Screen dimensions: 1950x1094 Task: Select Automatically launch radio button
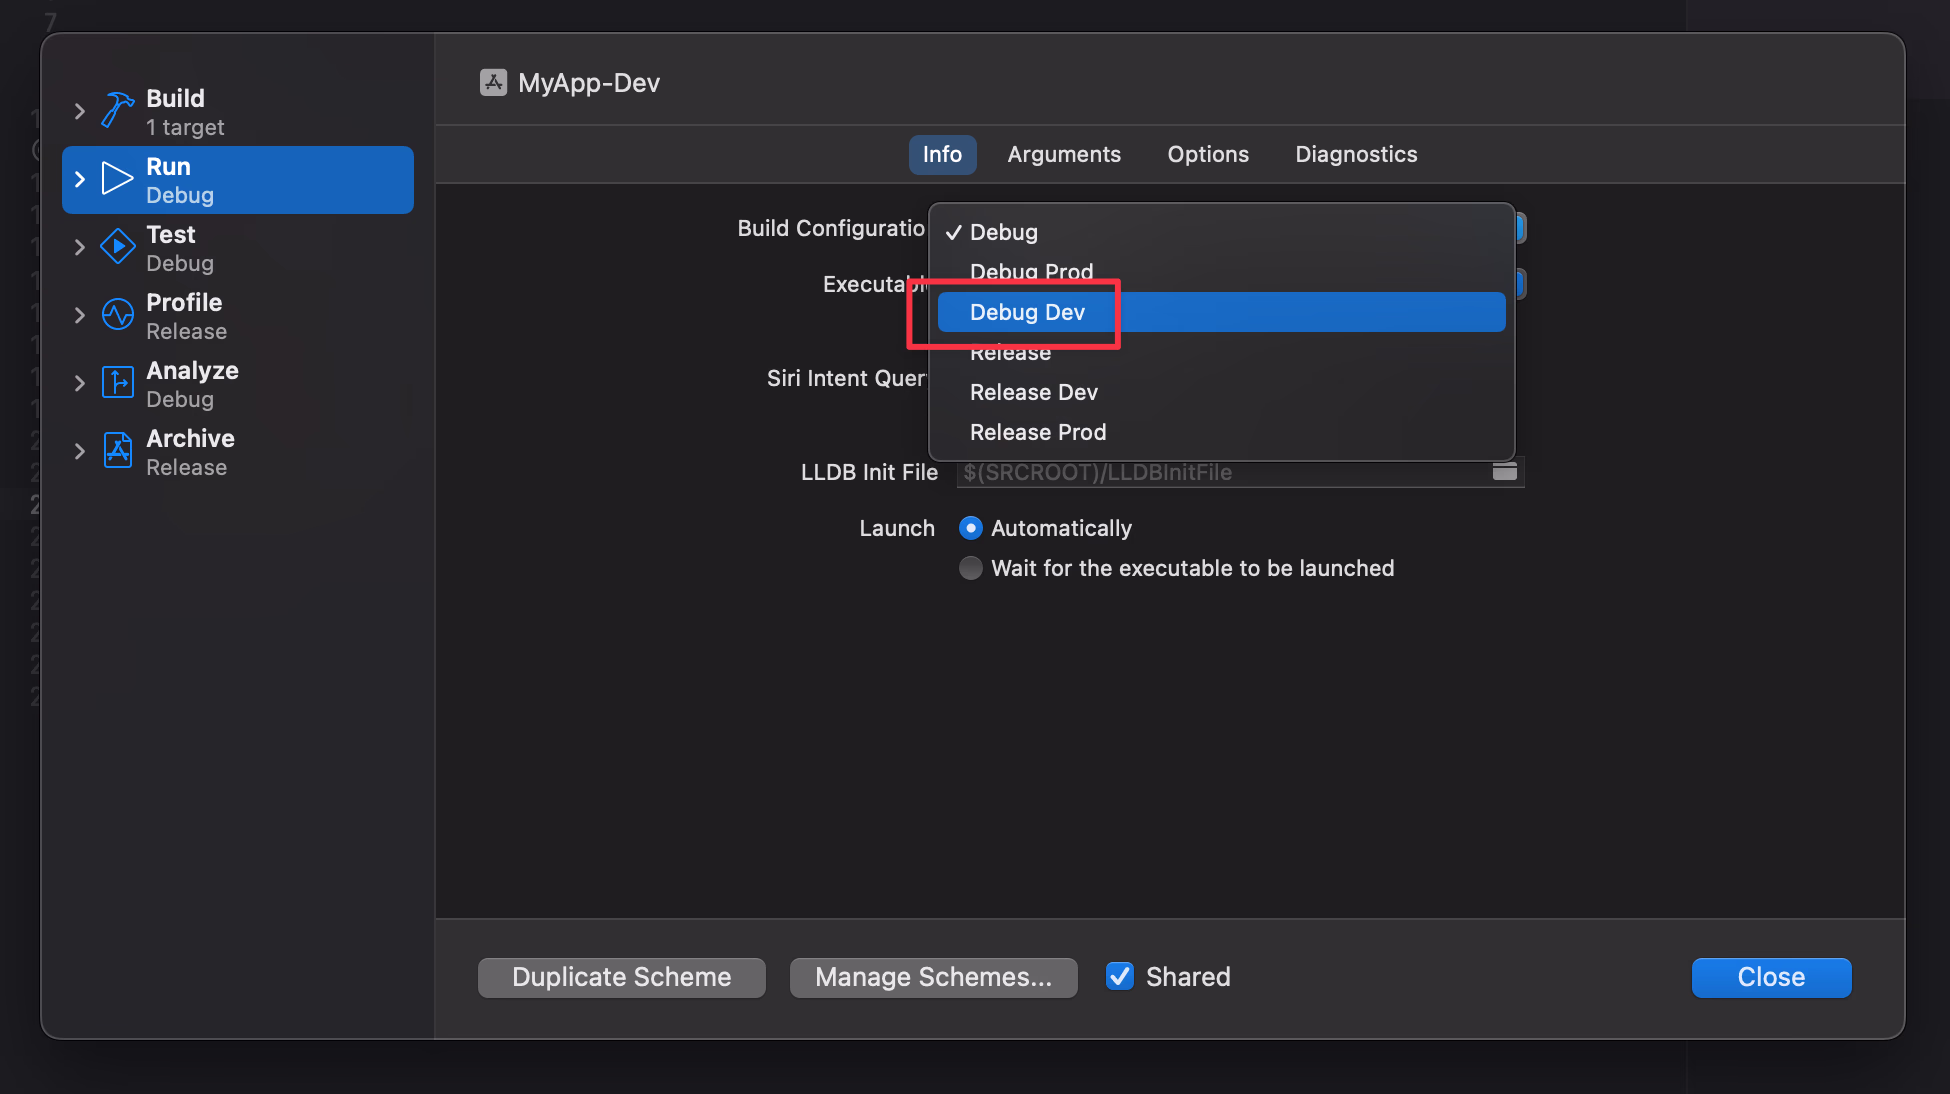[970, 528]
